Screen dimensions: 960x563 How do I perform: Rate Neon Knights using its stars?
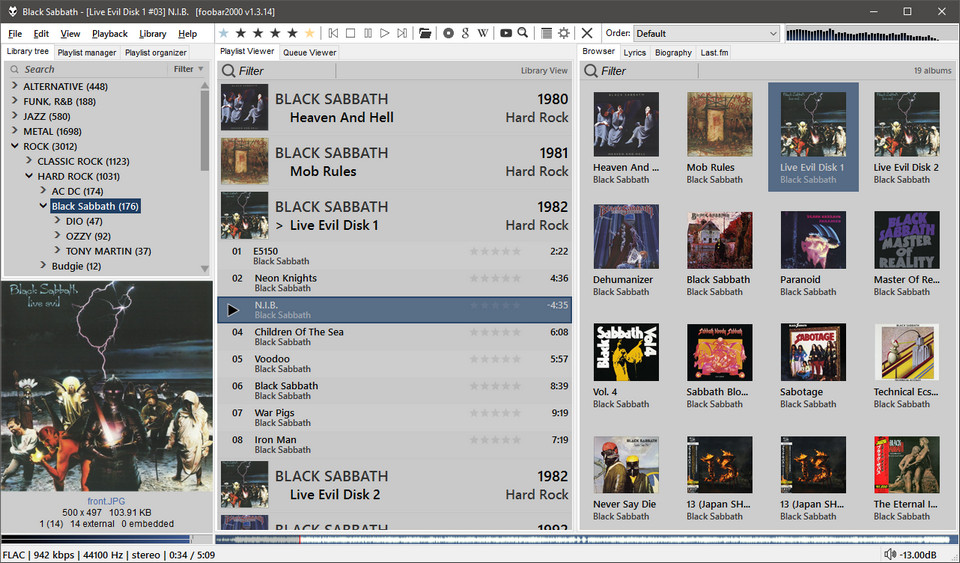pyautogui.click(x=495, y=278)
